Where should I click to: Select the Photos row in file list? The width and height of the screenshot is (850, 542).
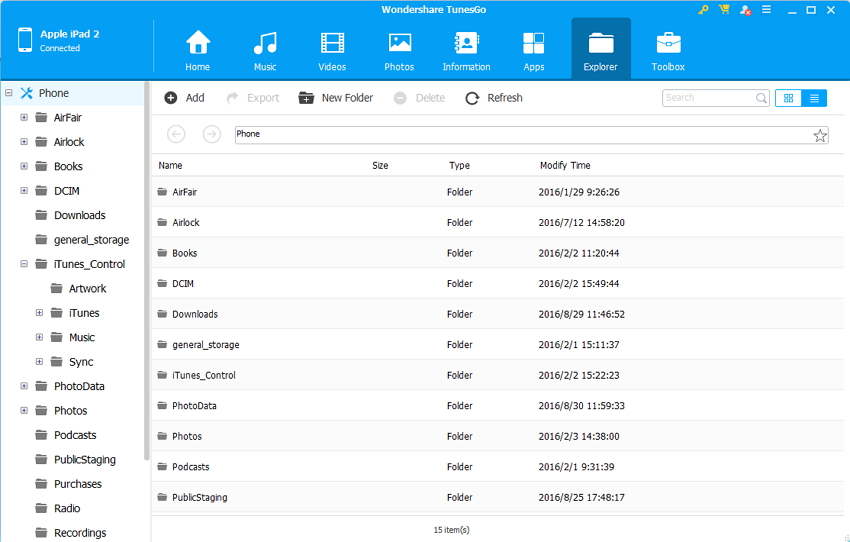tap(498, 436)
